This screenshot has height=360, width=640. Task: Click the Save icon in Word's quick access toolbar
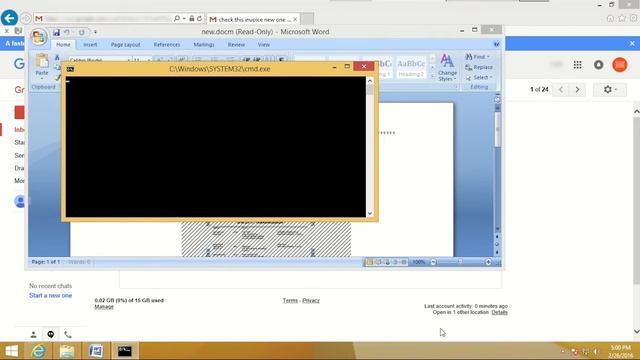click(x=56, y=32)
